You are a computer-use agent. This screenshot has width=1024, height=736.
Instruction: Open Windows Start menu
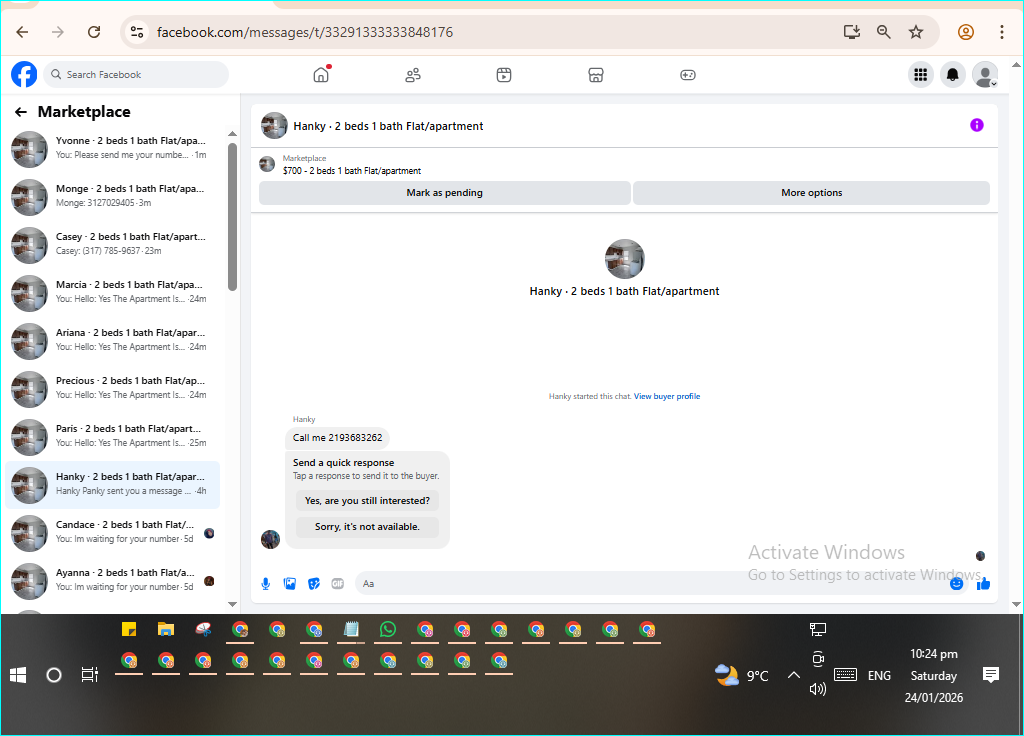(x=18, y=675)
